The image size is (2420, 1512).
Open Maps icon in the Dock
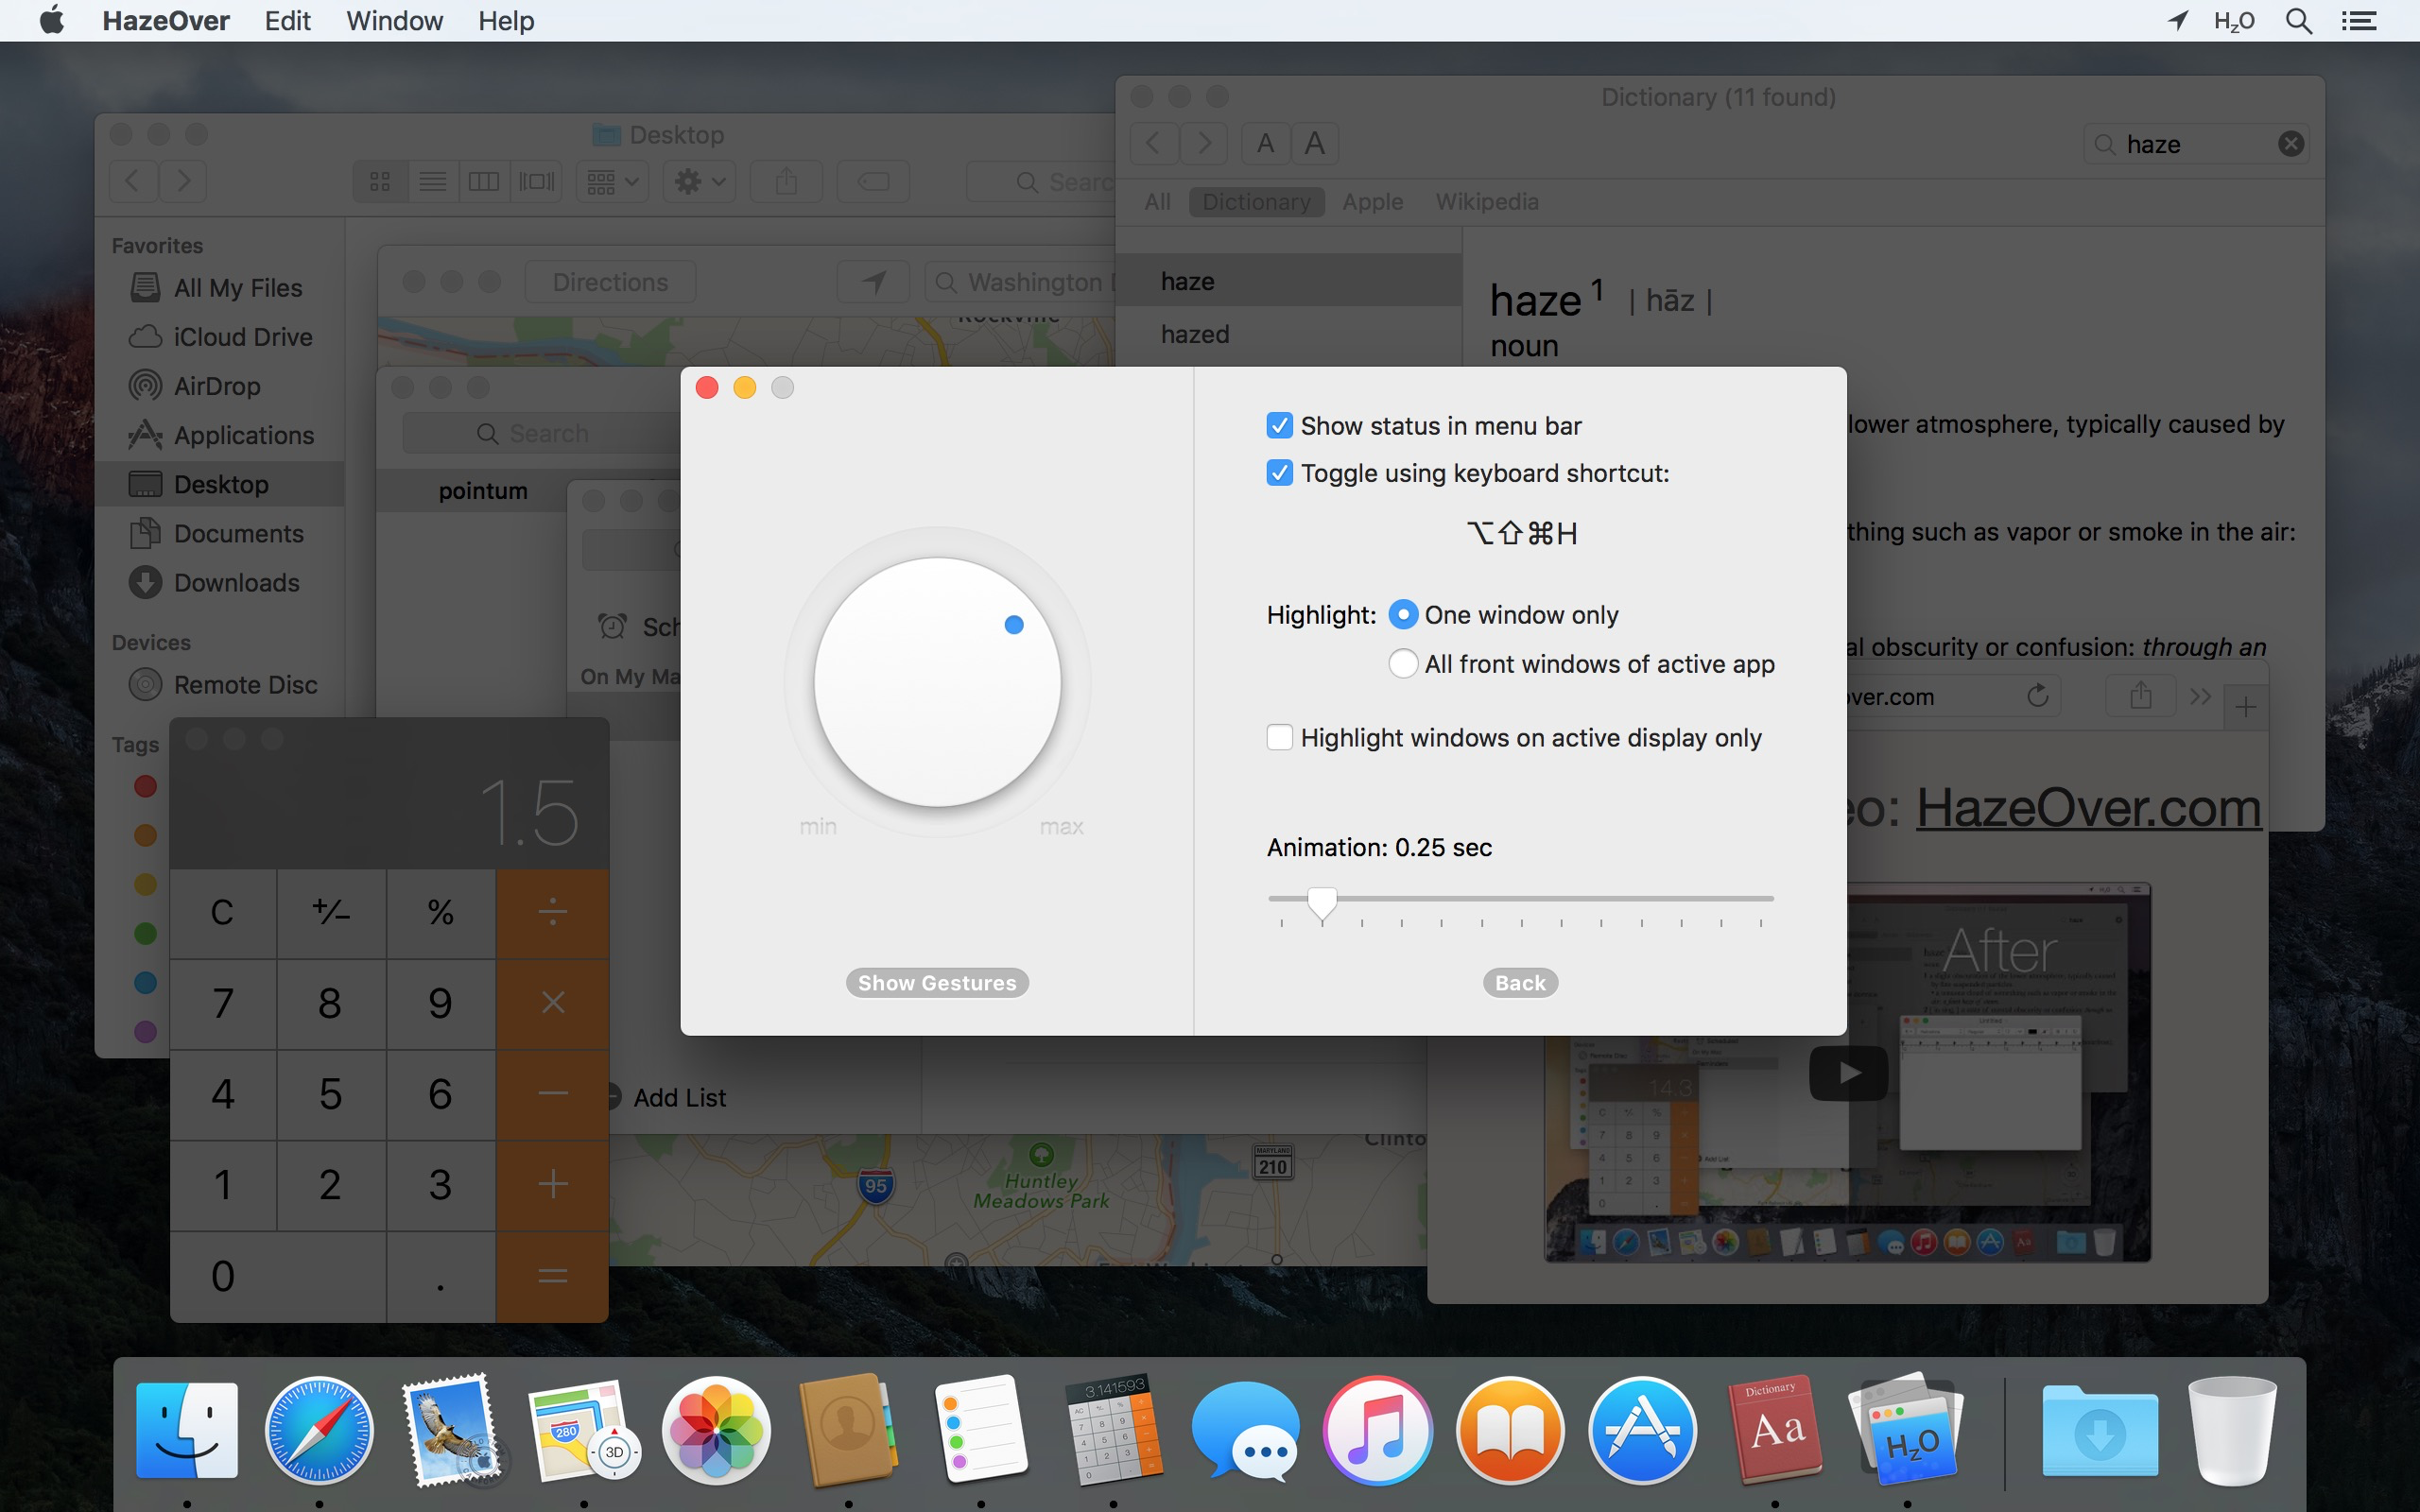(583, 1430)
